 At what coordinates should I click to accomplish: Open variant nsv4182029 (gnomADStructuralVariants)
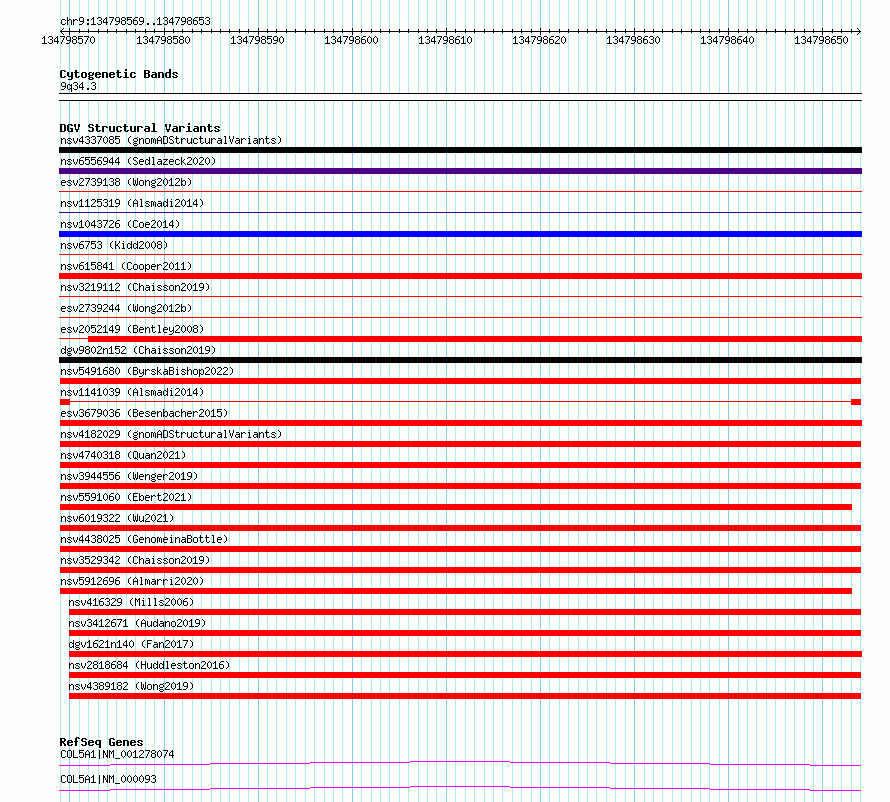click(x=171, y=434)
